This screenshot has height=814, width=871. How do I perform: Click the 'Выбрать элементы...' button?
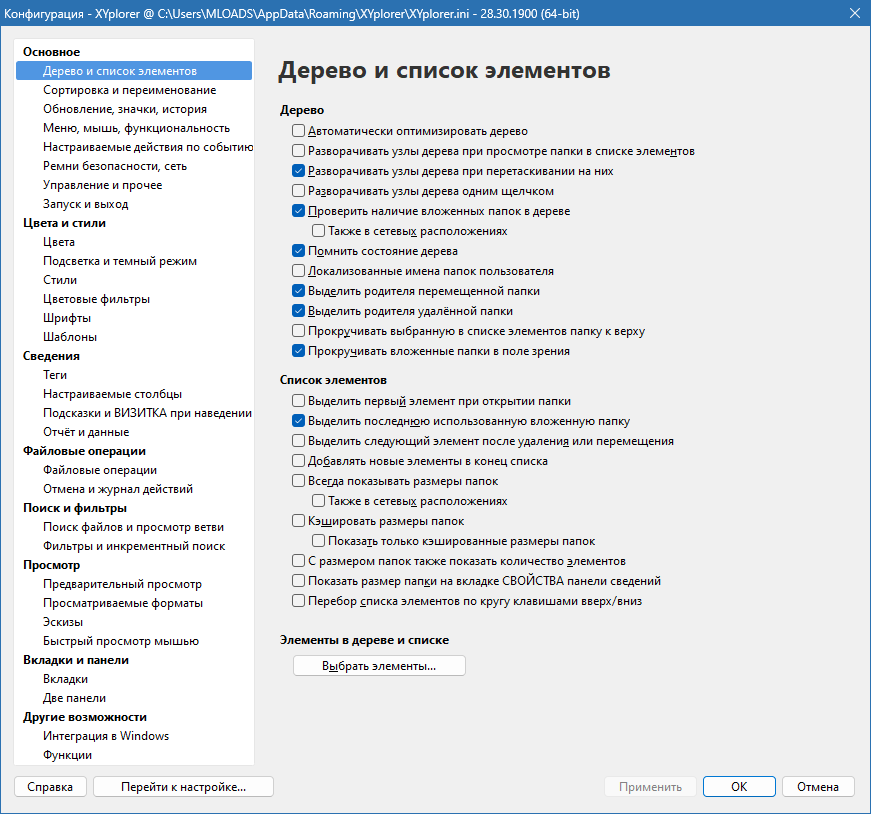(379, 666)
